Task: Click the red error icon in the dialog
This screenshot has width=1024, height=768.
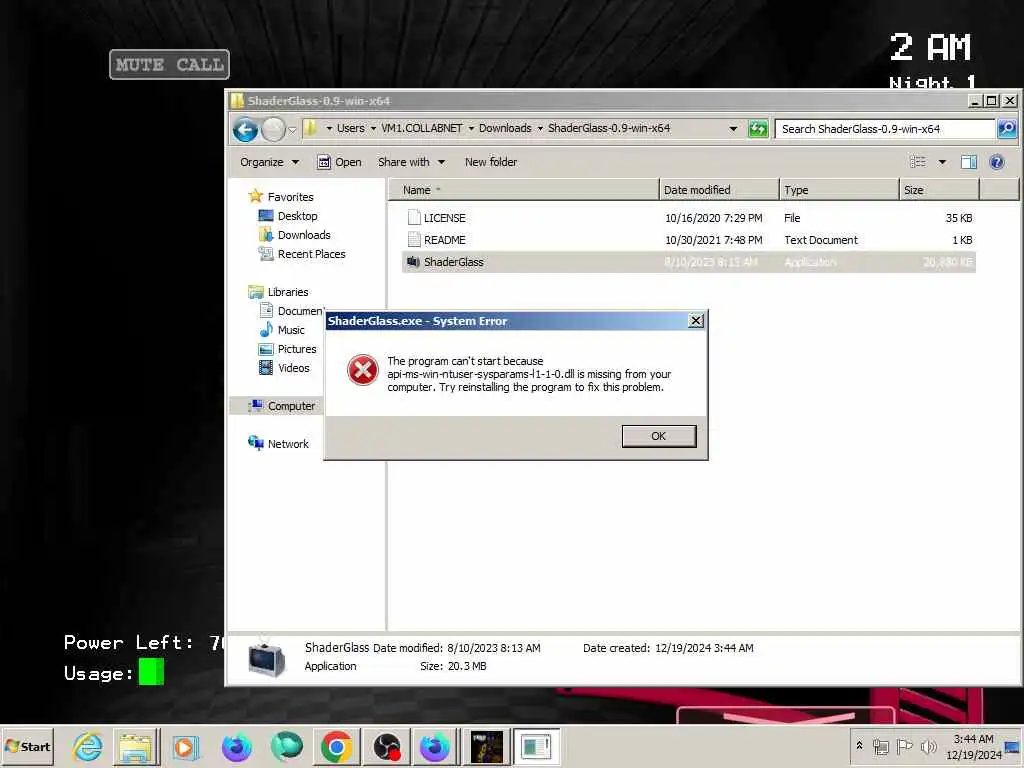Action: point(362,370)
